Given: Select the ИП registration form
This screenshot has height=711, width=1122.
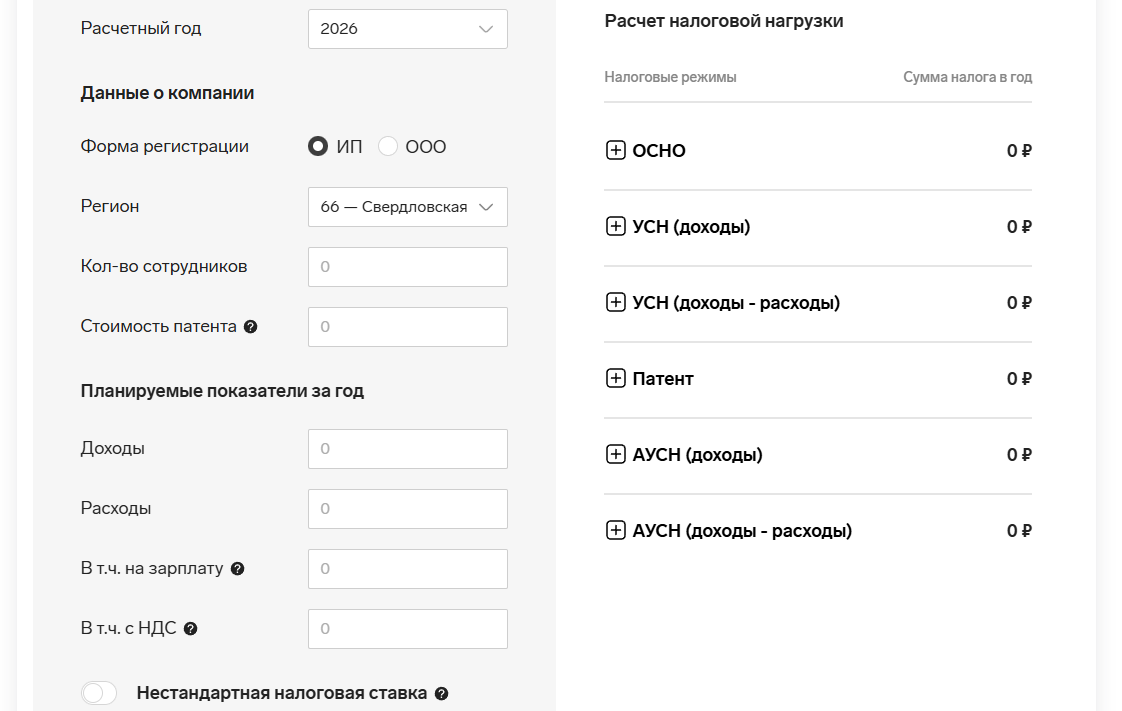Looking at the screenshot, I should [318, 147].
